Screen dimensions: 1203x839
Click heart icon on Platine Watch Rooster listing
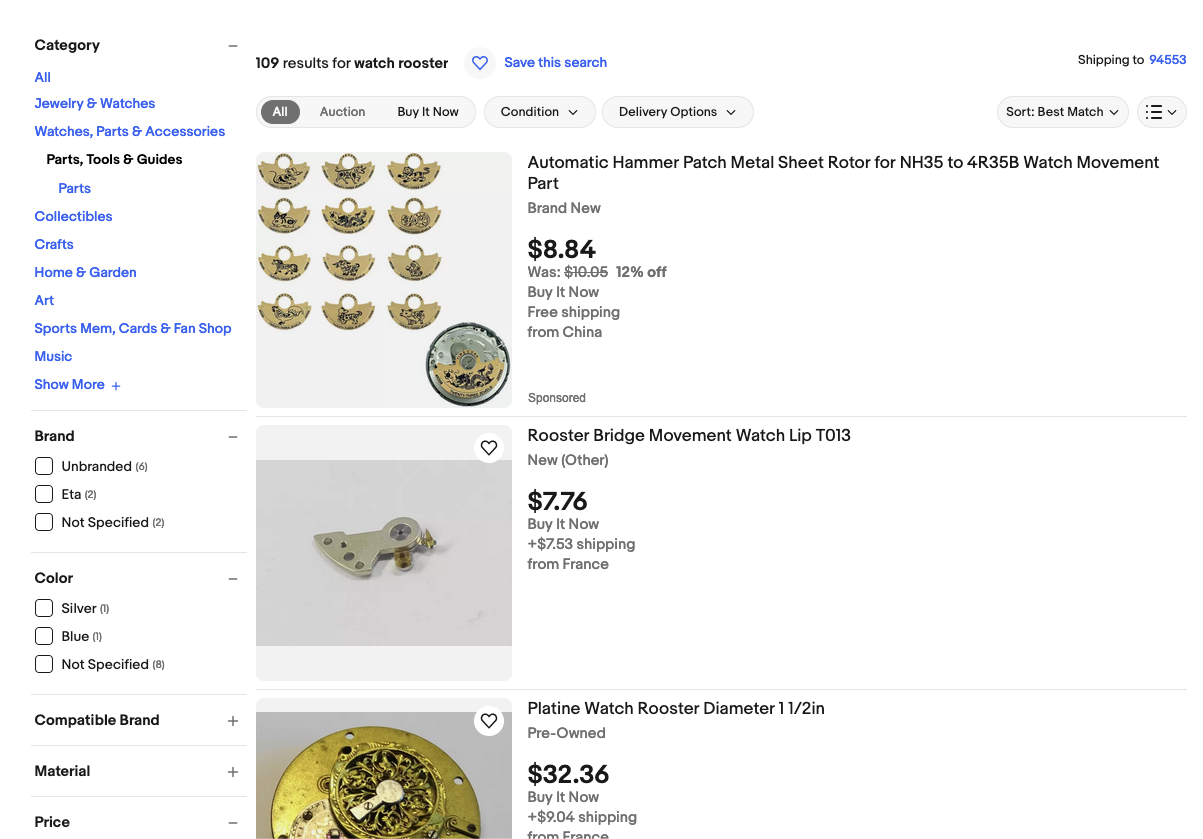coord(489,721)
